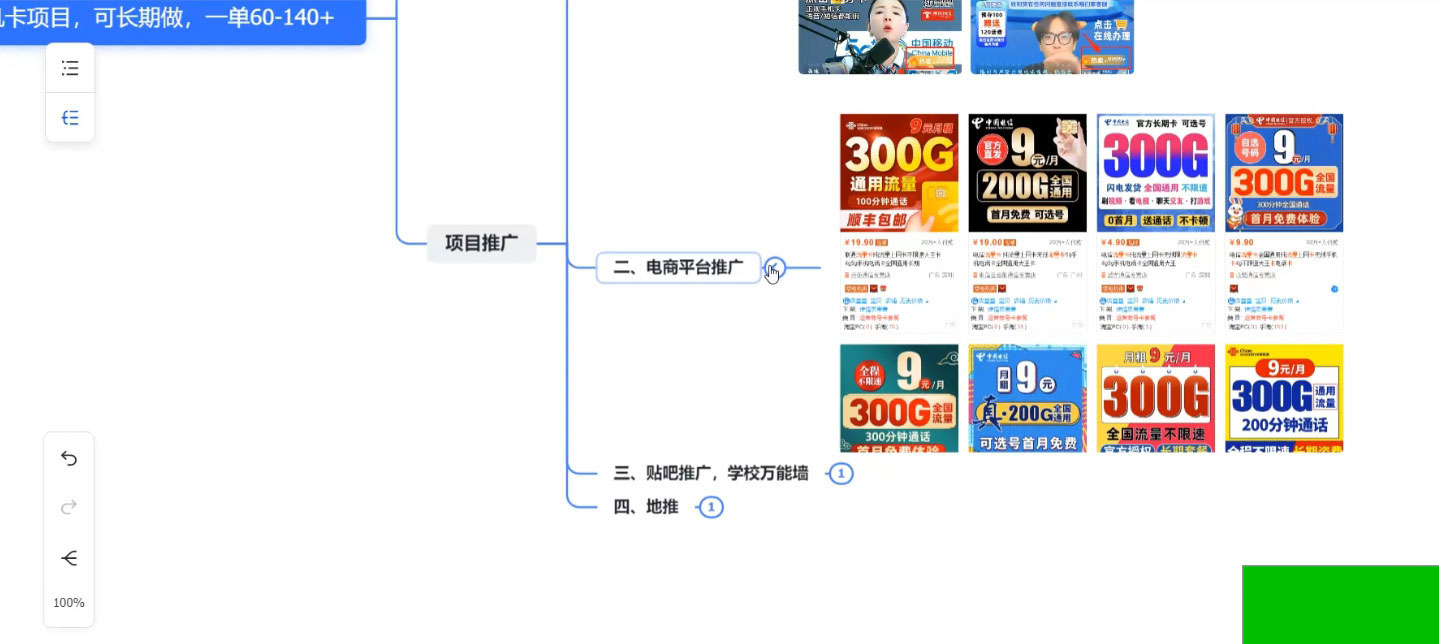
Task: Select the 四、地推 node
Action: (645, 508)
